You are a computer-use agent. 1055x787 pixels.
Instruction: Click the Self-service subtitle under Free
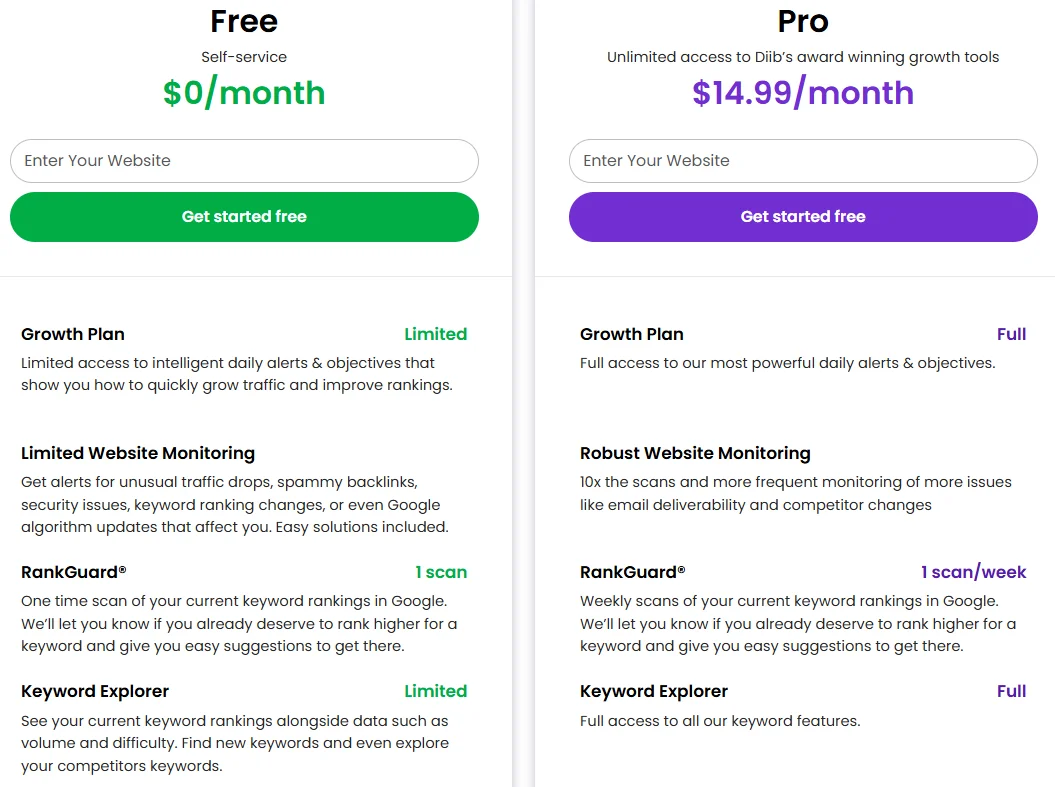(x=244, y=57)
